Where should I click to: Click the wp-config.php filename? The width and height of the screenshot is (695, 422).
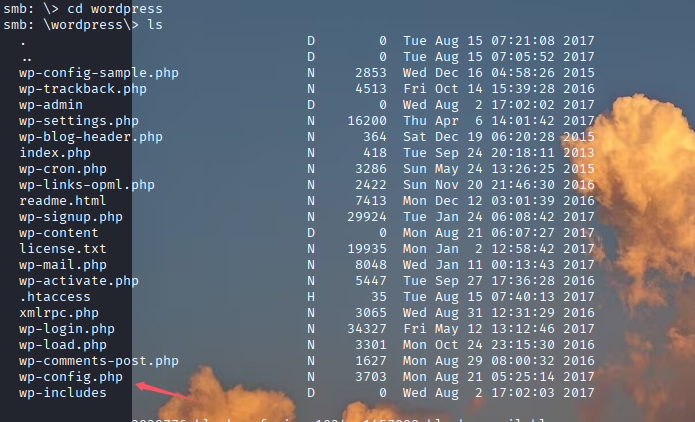(70, 377)
